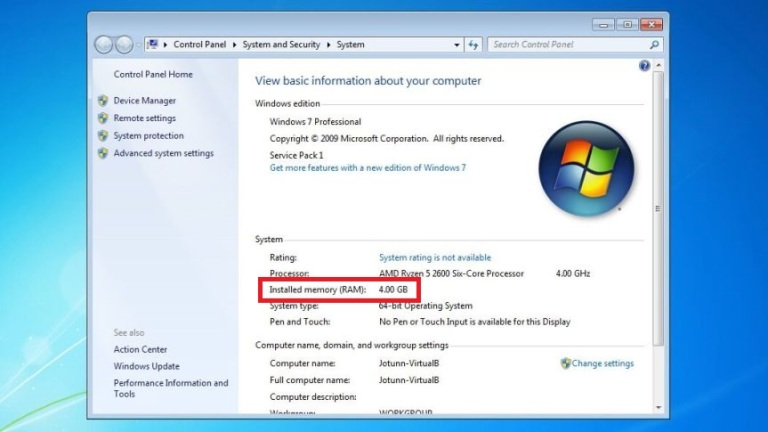768x432 pixels.
Task: Minimize the System window
Action: 603,24
